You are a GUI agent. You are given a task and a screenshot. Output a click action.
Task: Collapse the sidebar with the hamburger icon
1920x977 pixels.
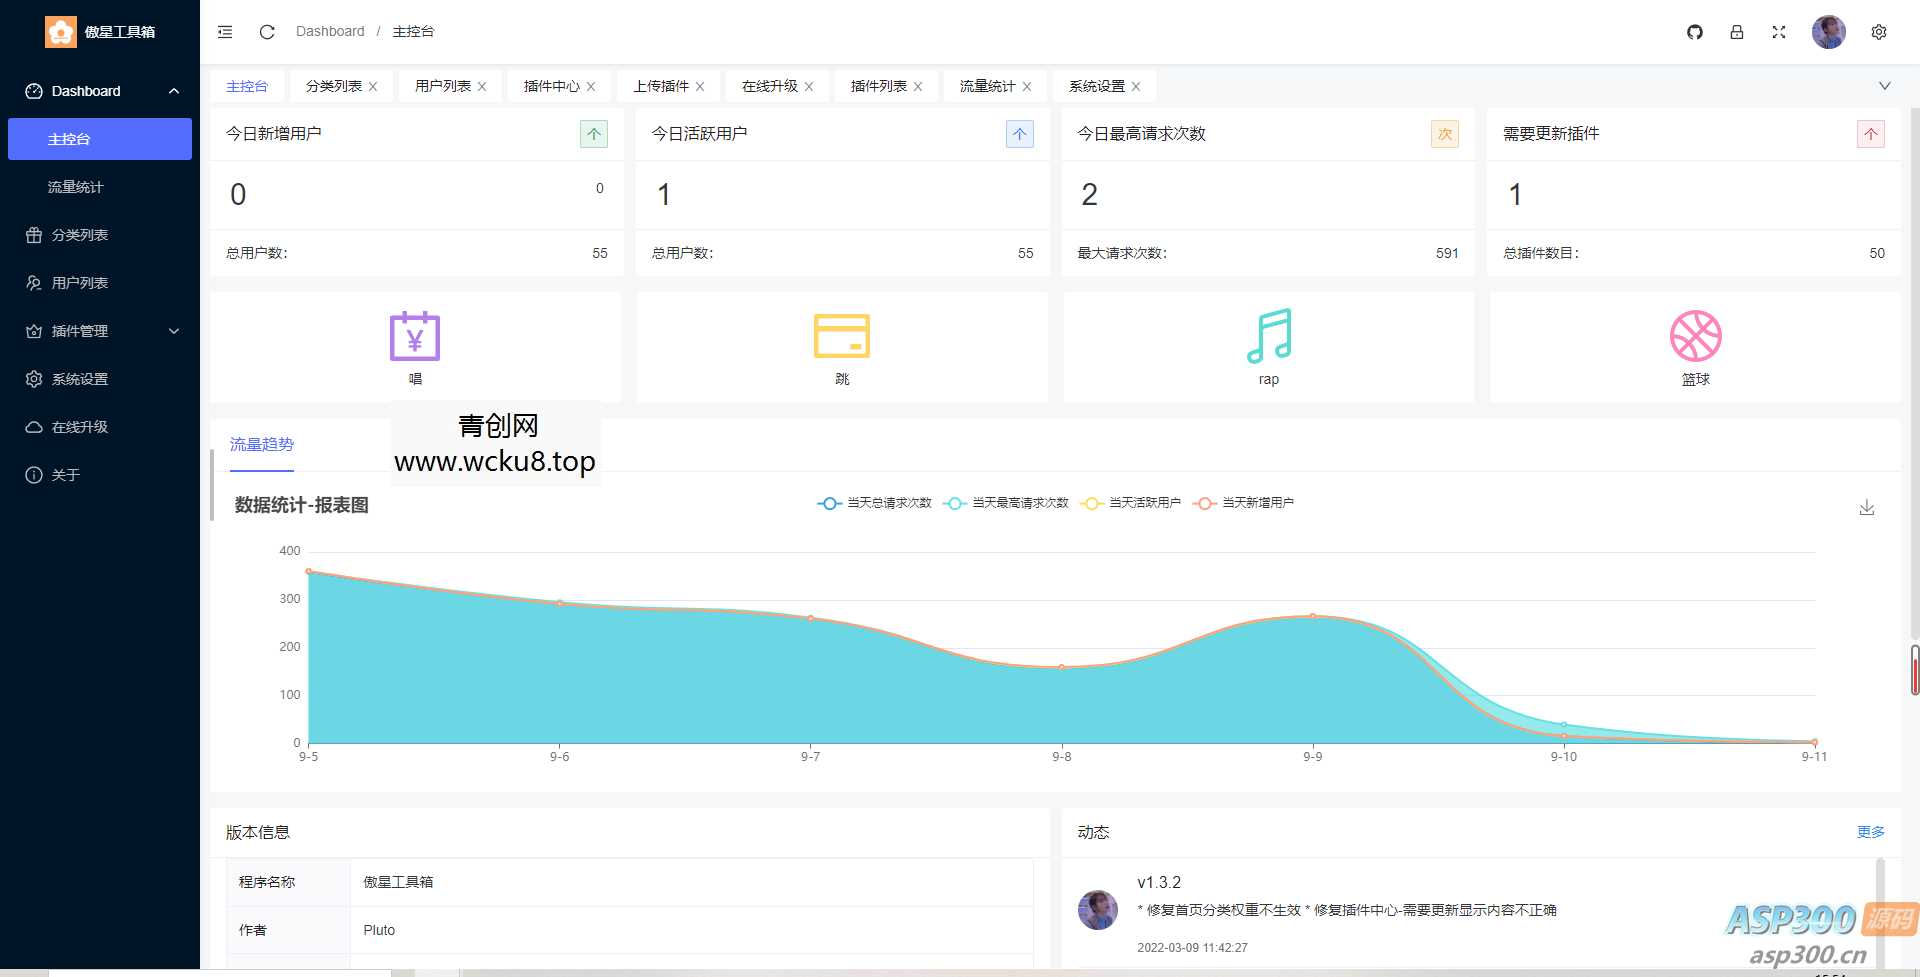[224, 31]
